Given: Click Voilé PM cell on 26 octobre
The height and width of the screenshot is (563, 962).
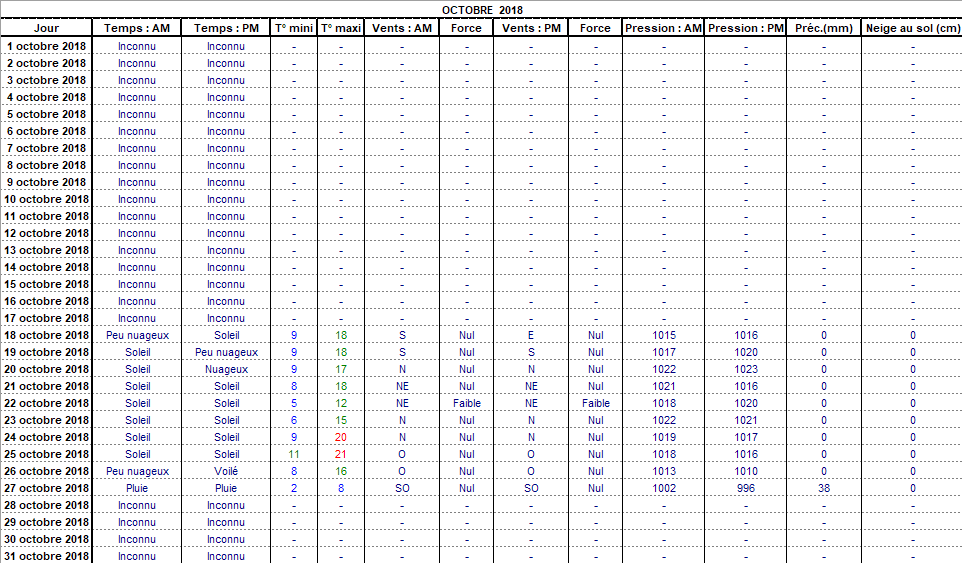Looking at the screenshot, I should tap(226, 471).
